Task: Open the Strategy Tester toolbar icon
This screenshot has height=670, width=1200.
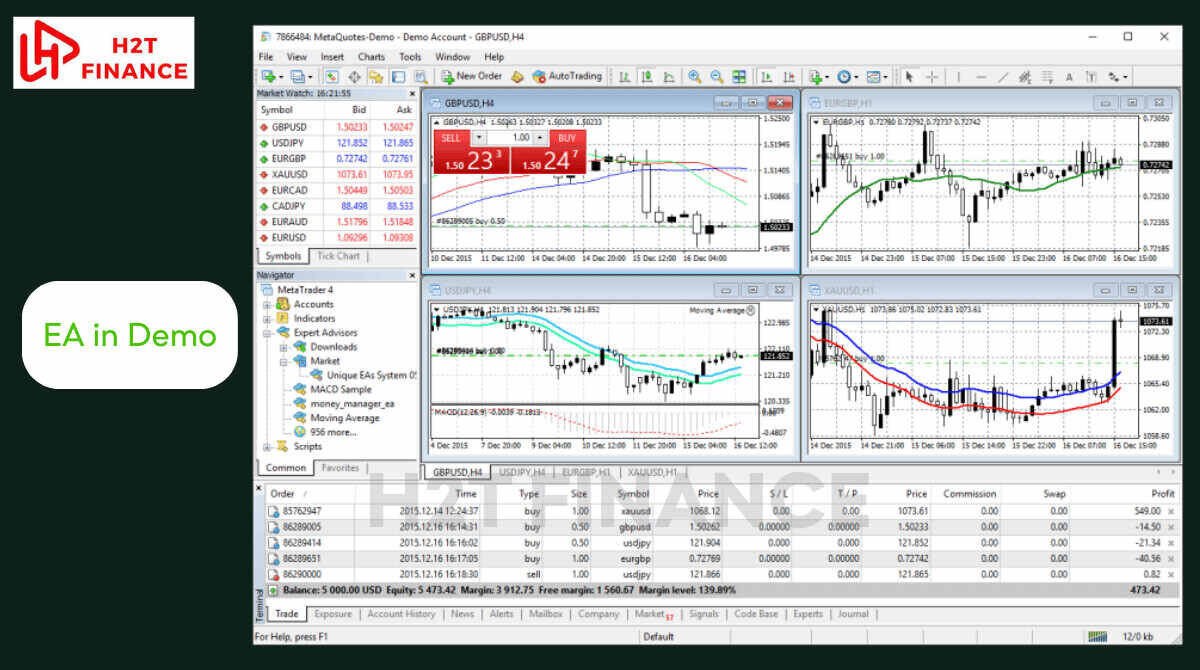Action: coord(420,76)
